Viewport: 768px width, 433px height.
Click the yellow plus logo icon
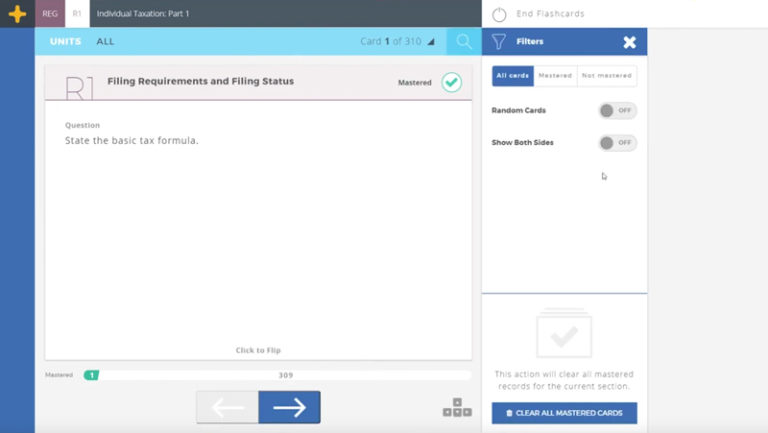pyautogui.click(x=17, y=14)
